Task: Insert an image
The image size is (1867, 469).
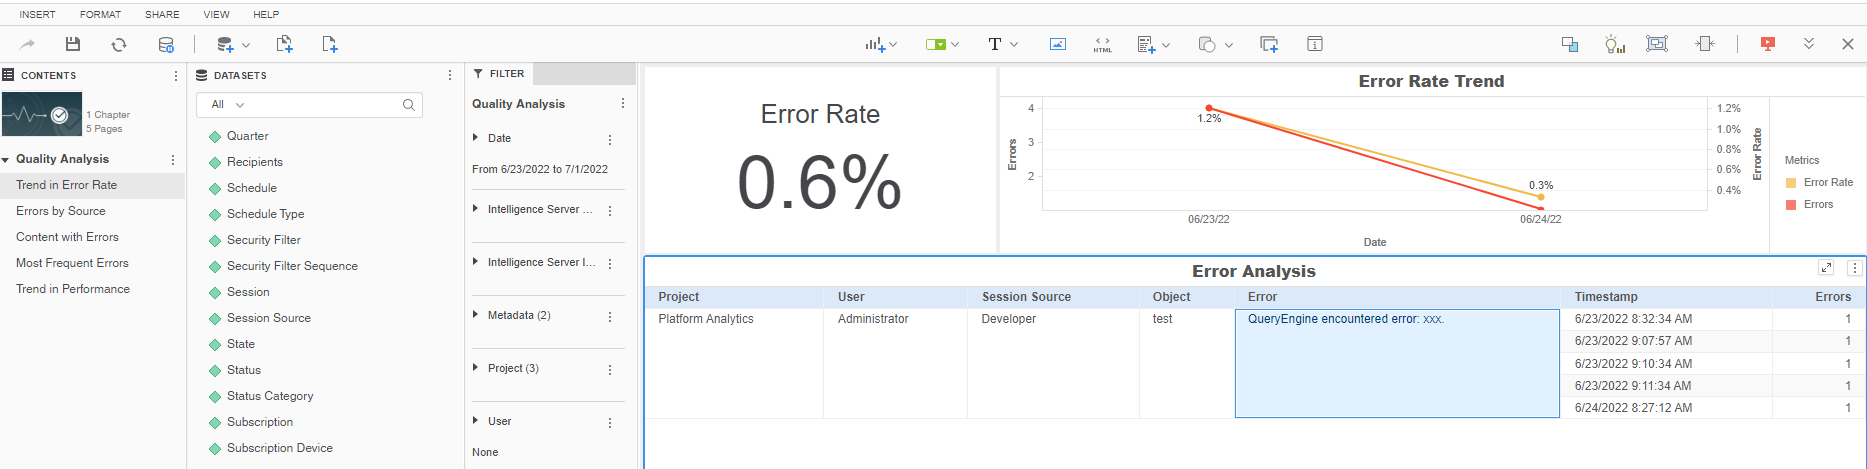Action: coord(1058,44)
